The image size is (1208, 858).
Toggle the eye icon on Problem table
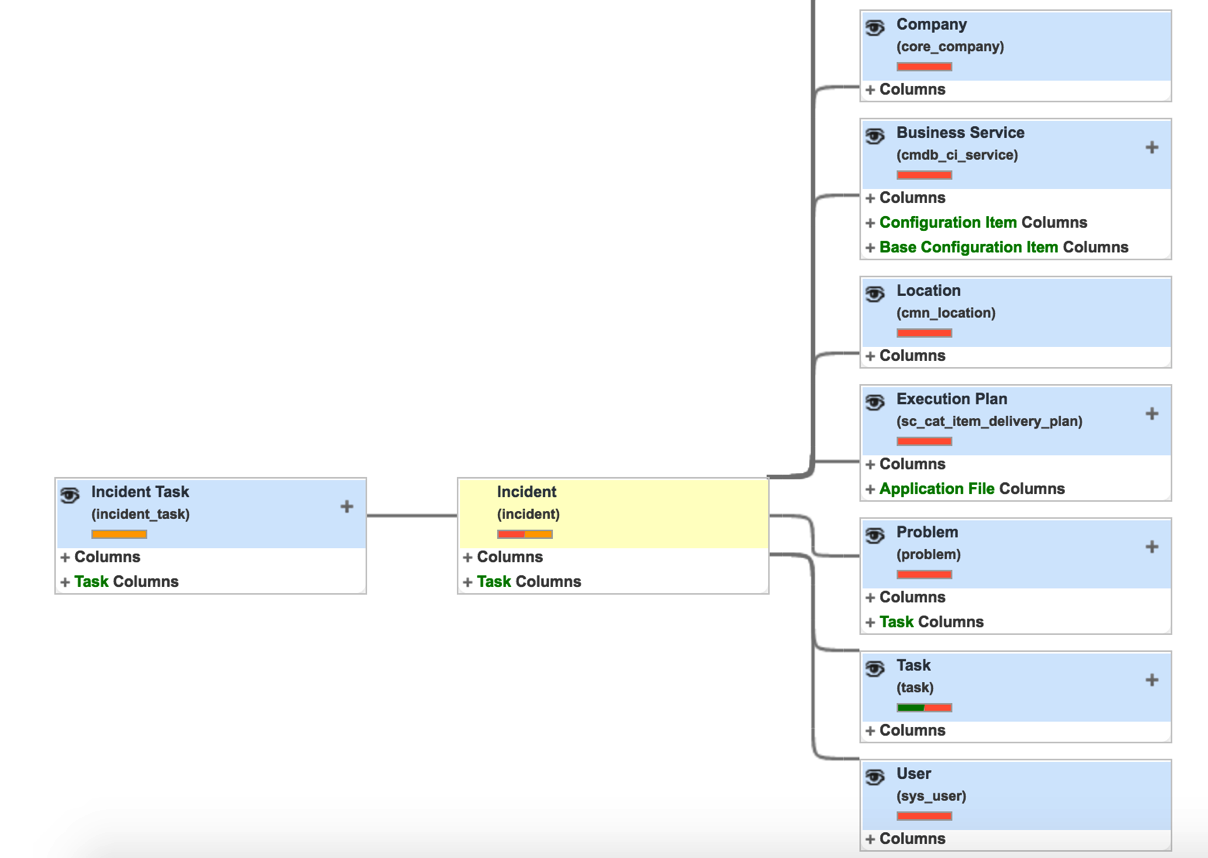point(875,536)
